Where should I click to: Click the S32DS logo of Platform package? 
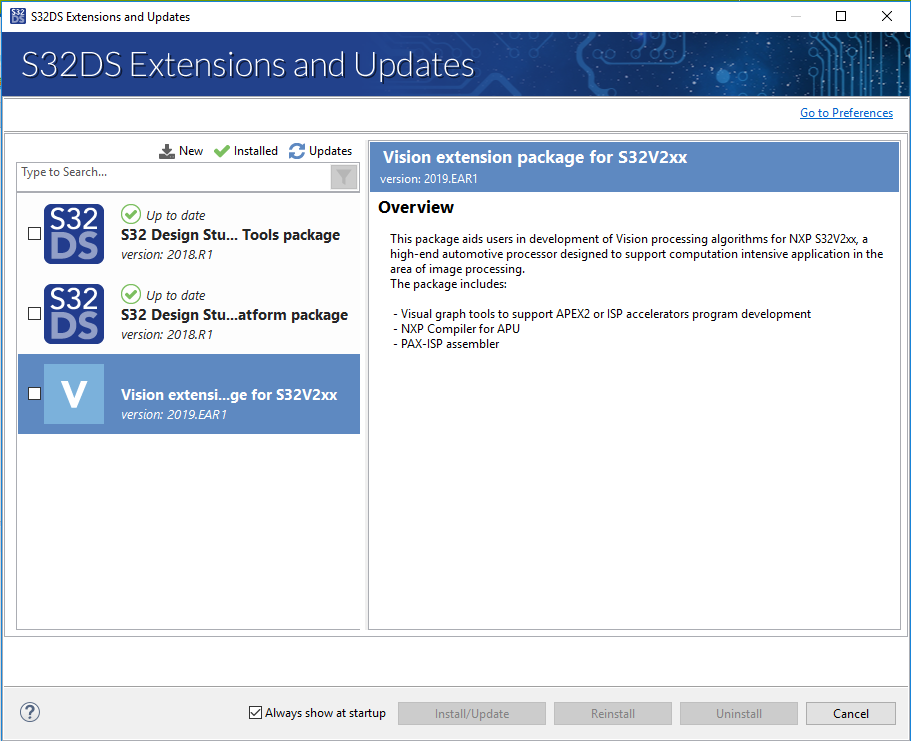pos(74,314)
